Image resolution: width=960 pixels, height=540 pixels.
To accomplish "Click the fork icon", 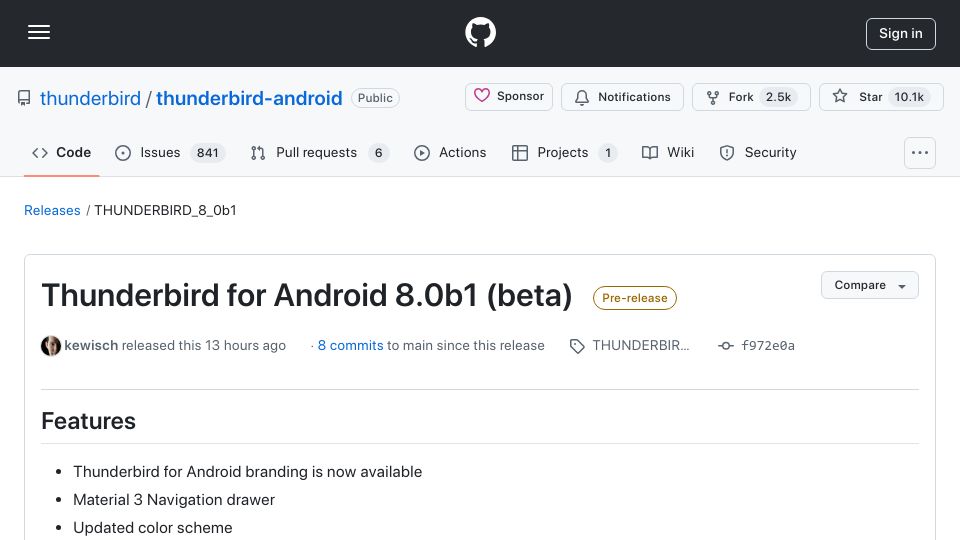I will [x=713, y=97].
